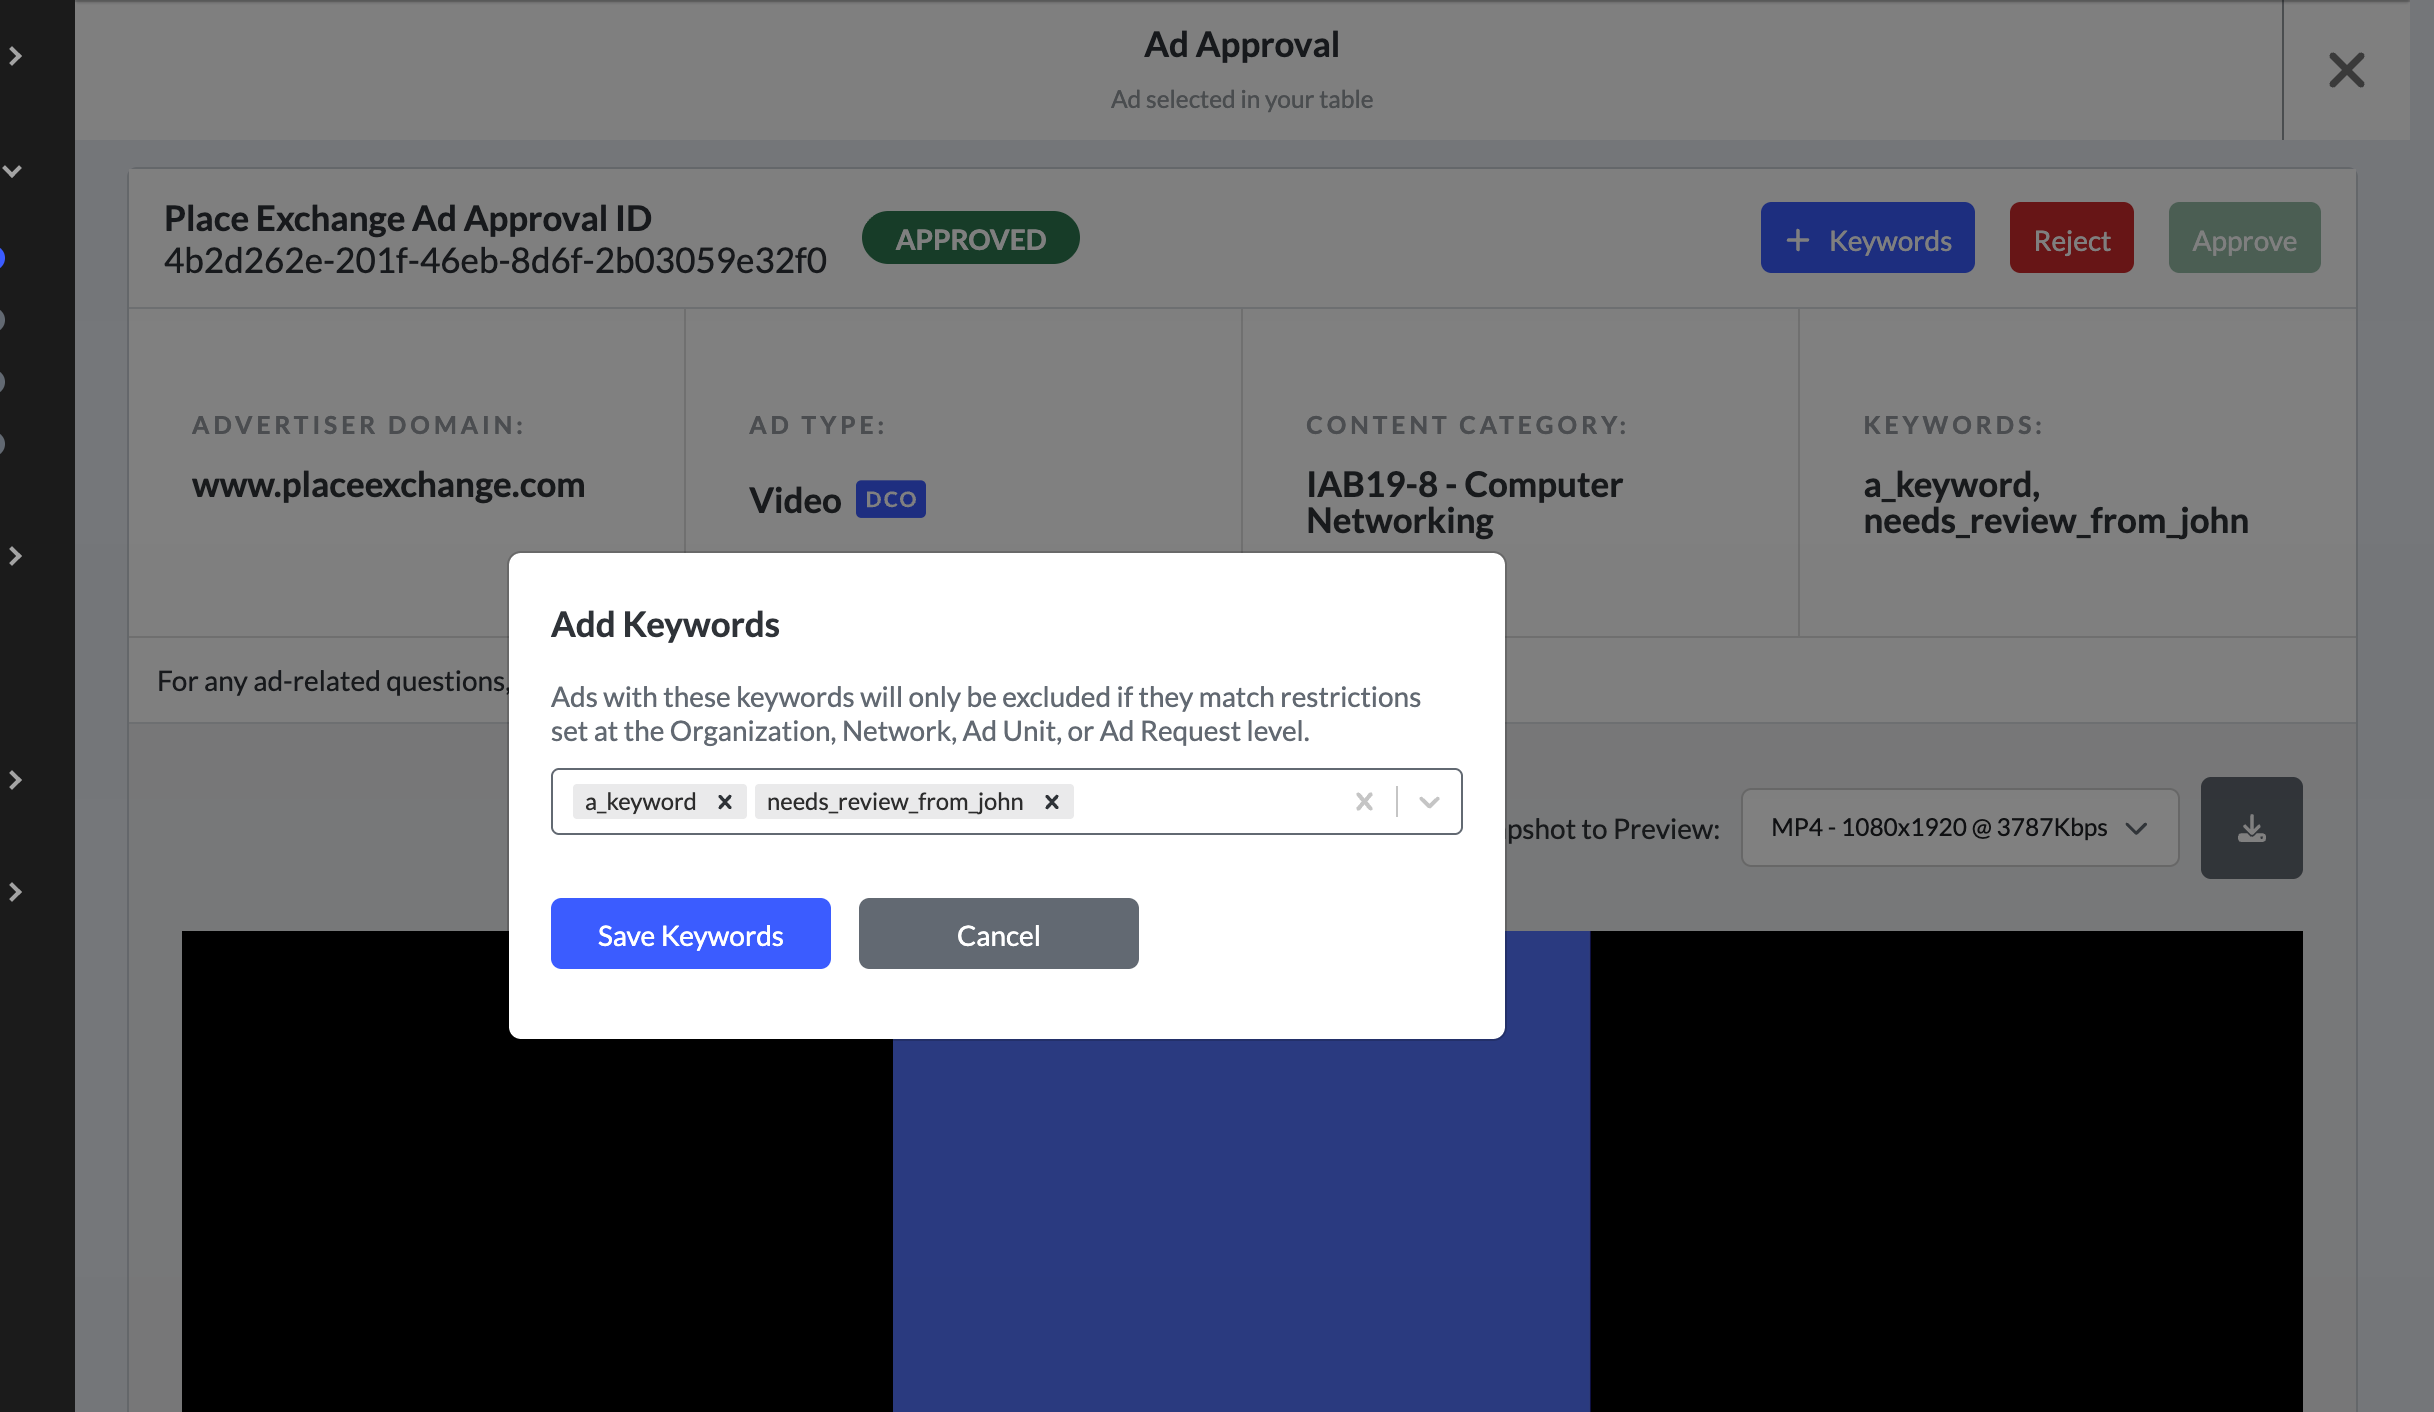Download the snapshot file
2434x1412 pixels.
pyautogui.click(x=2251, y=828)
